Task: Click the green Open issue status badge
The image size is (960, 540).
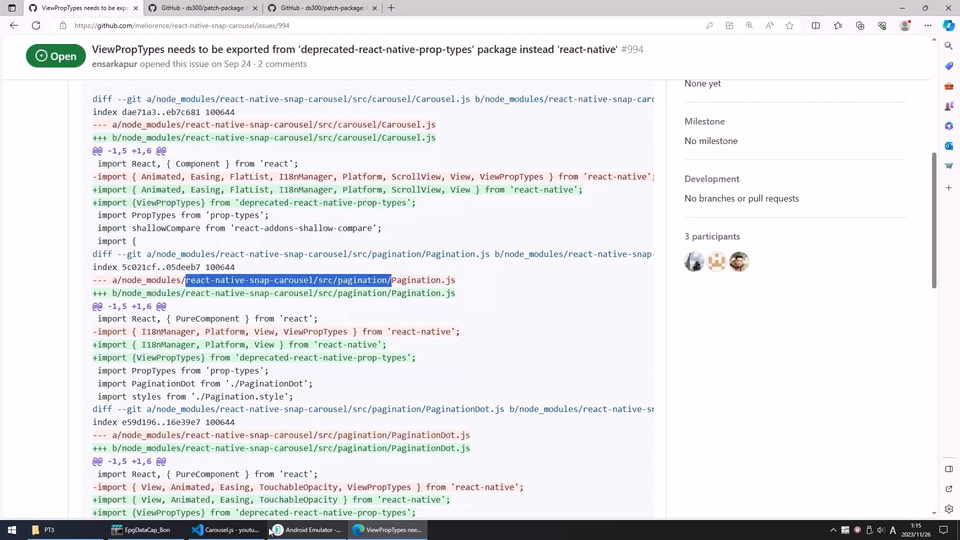Action: coord(56,56)
